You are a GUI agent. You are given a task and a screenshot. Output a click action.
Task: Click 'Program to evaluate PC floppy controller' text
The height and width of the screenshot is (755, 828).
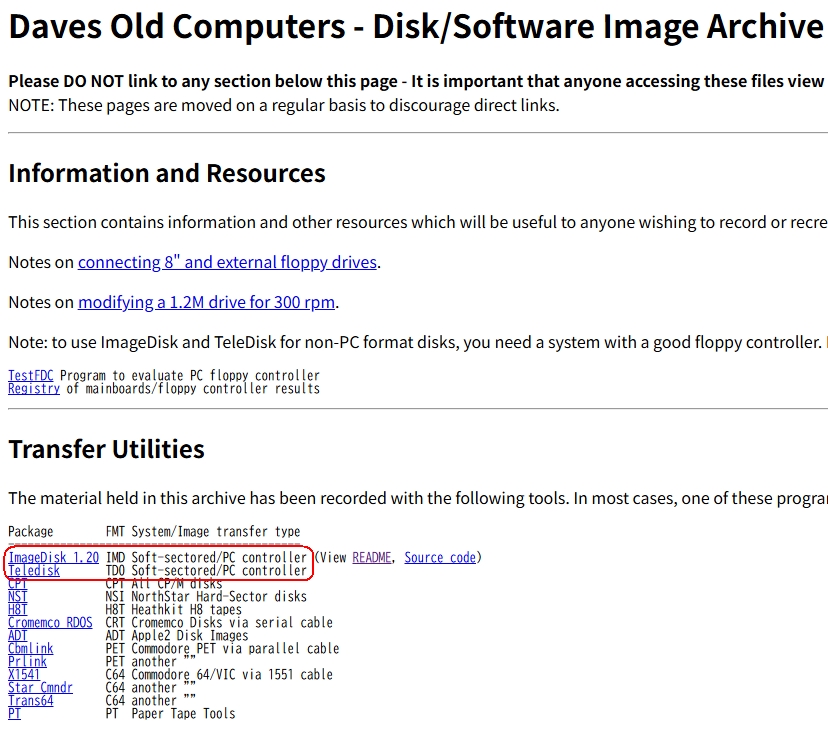point(190,375)
